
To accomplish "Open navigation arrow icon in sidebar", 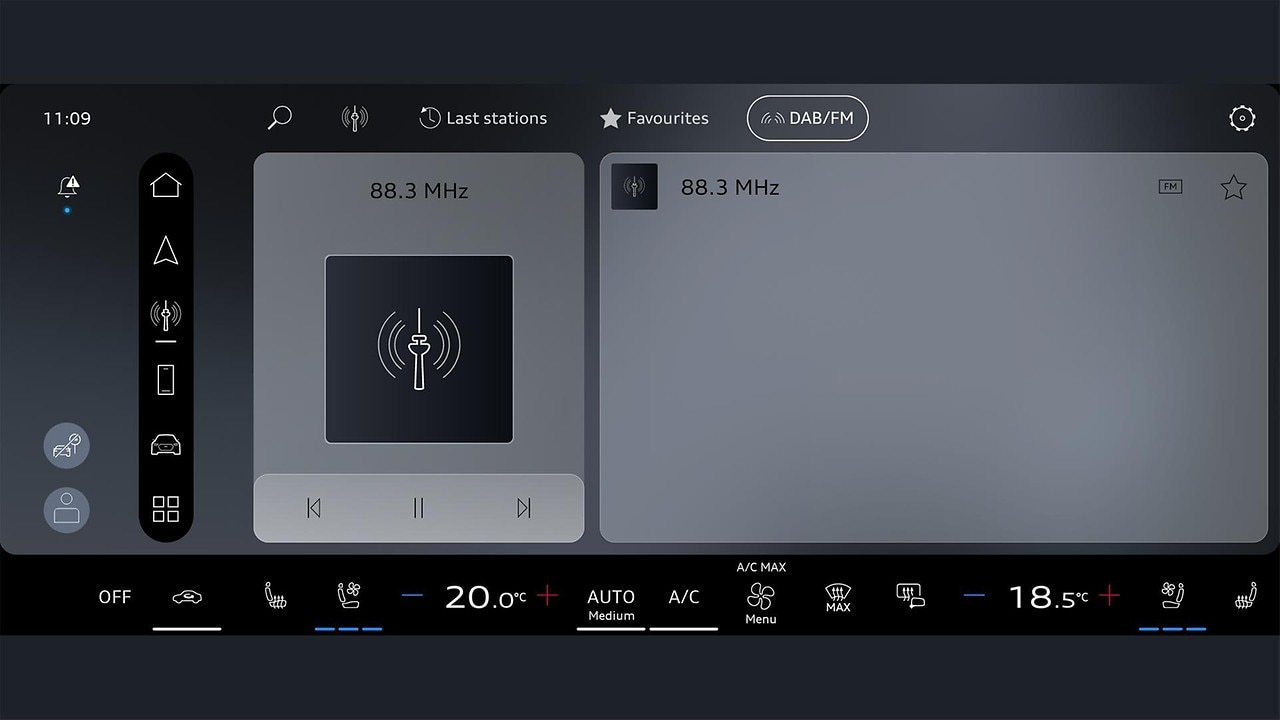I will click(166, 251).
